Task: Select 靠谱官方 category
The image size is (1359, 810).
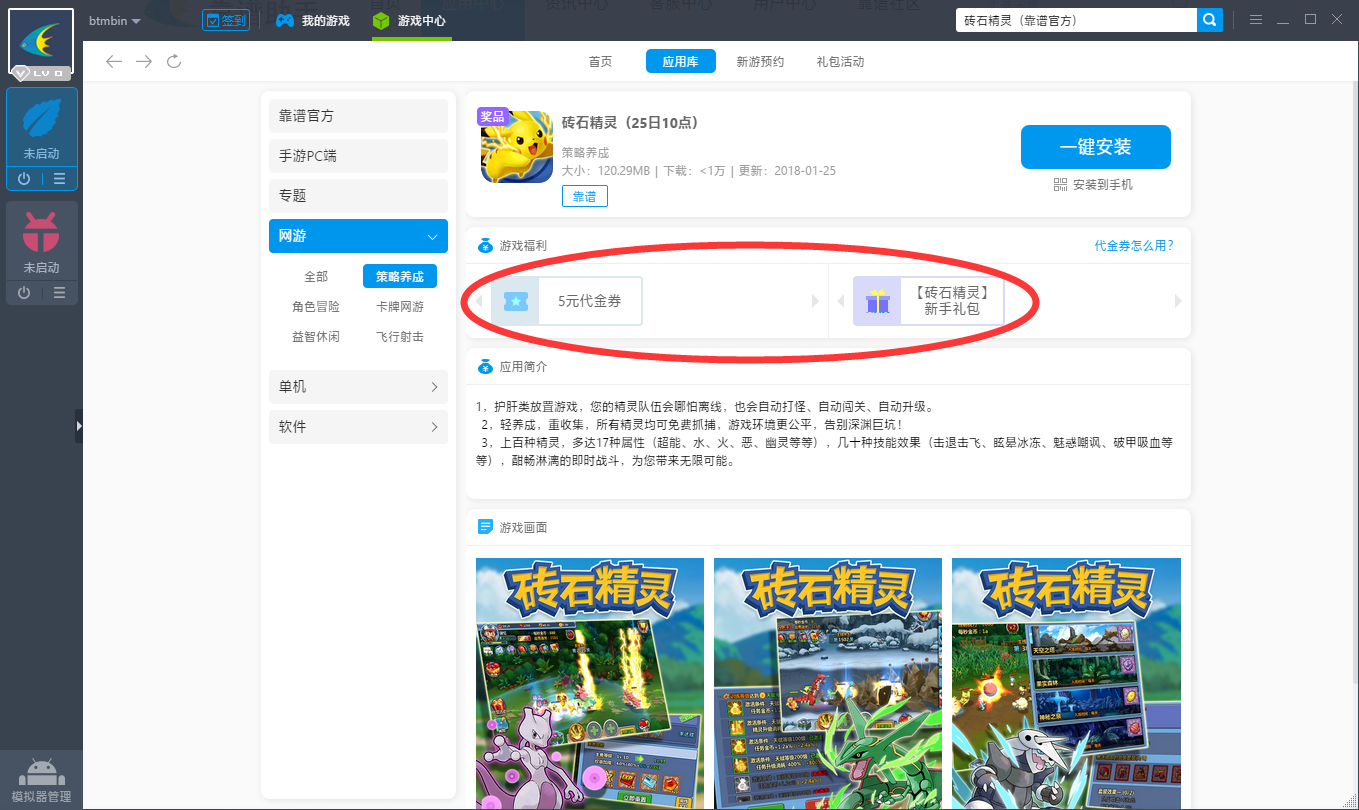Action: click(x=358, y=116)
